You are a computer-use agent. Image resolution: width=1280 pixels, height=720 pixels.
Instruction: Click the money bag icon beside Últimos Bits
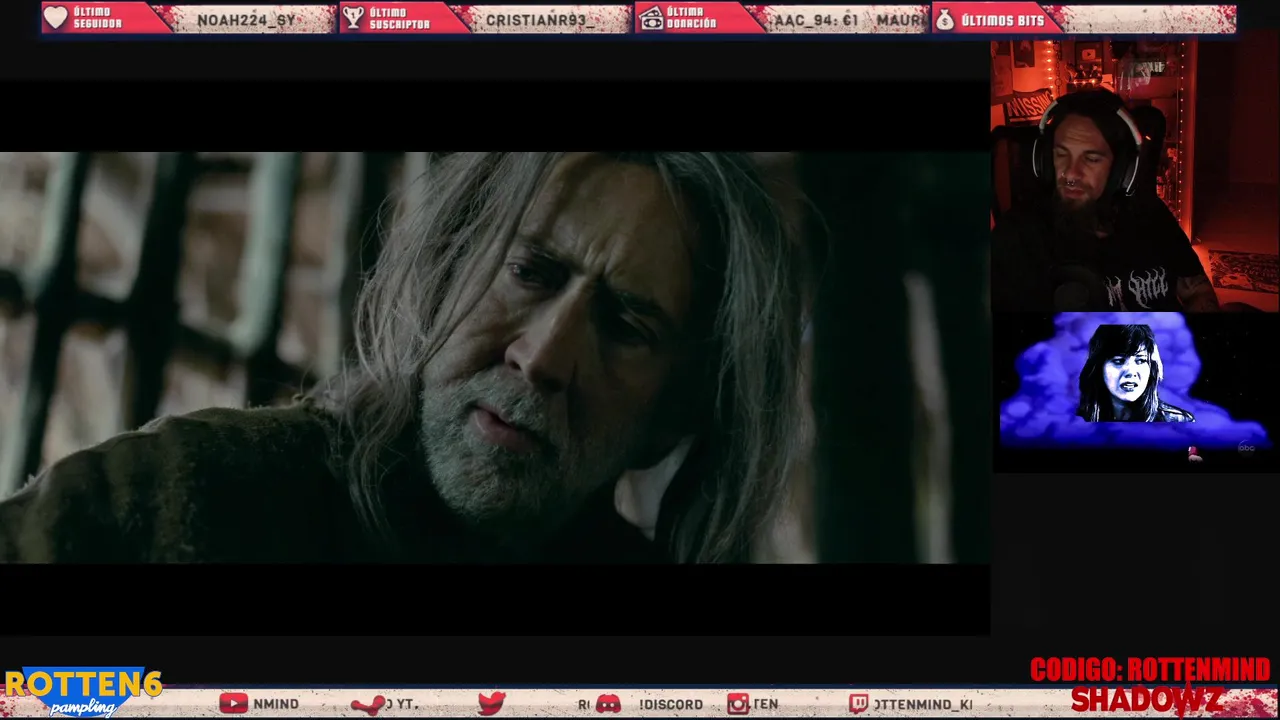tap(945, 18)
